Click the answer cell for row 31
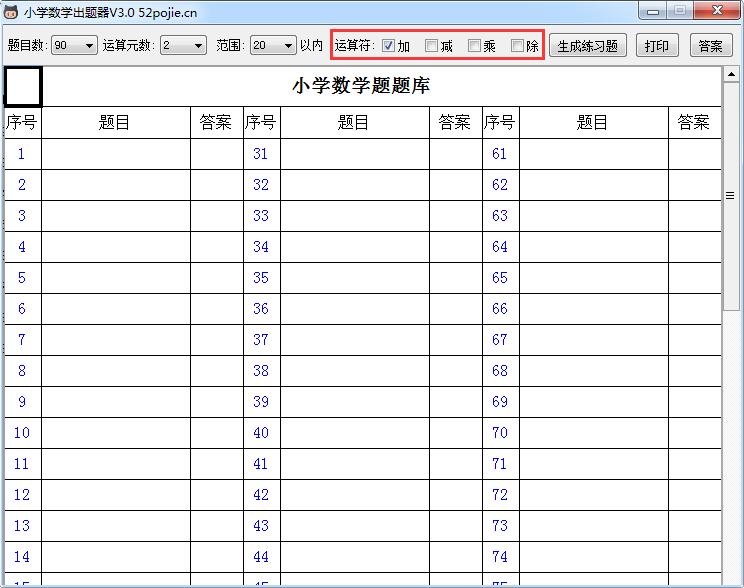 click(456, 154)
